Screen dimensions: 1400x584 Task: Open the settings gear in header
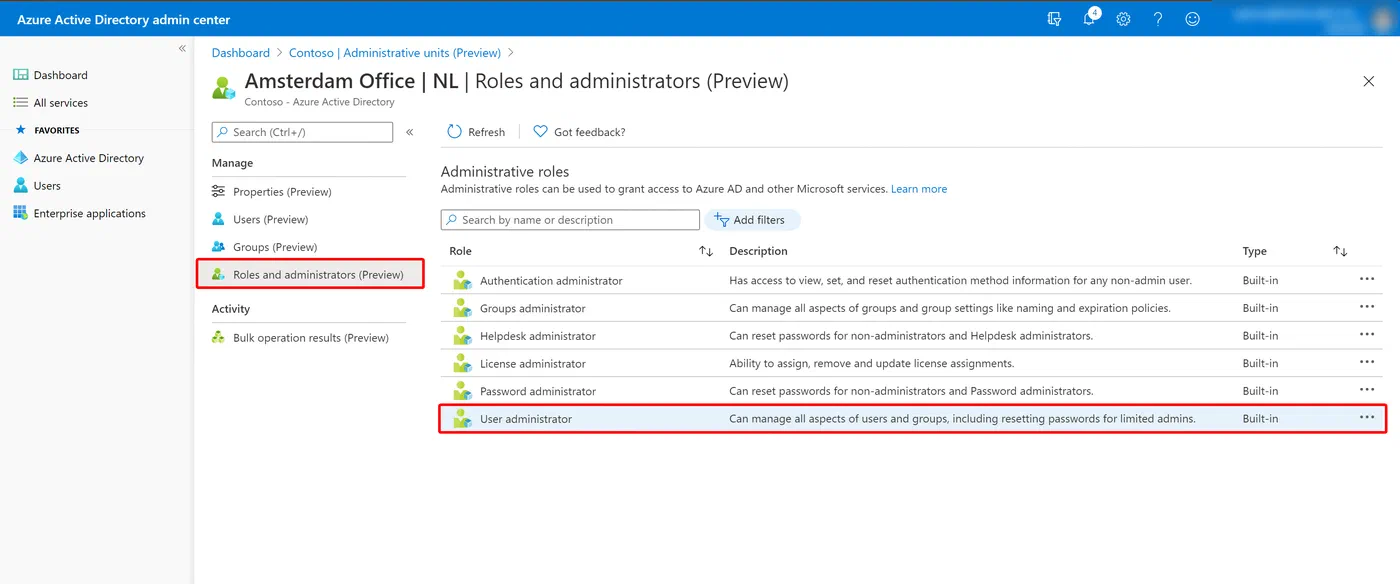[x=1123, y=19]
